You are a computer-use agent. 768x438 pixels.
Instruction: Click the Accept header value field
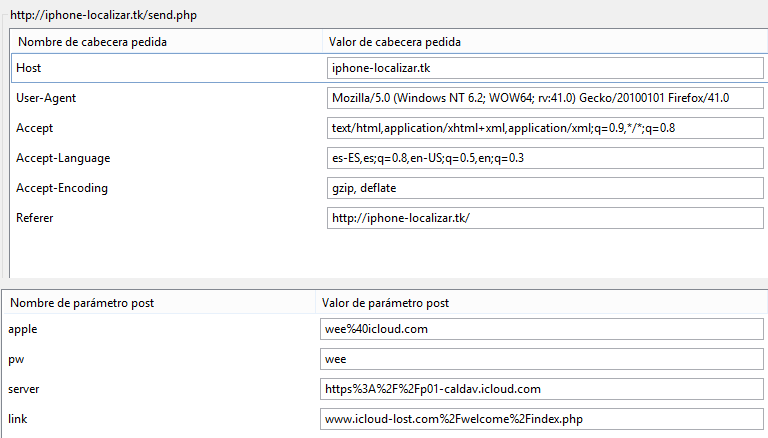545,128
